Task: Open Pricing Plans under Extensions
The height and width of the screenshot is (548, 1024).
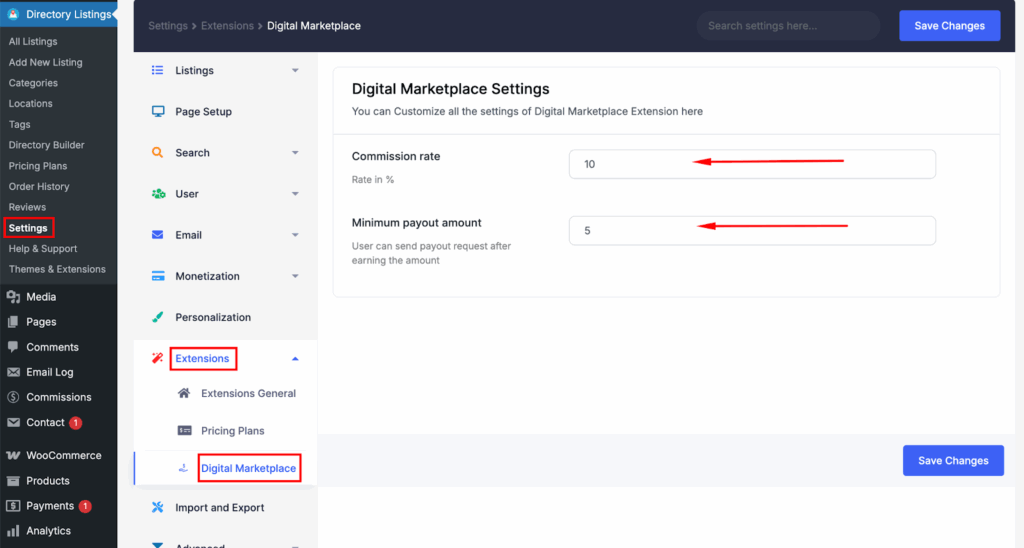Action: (x=232, y=431)
